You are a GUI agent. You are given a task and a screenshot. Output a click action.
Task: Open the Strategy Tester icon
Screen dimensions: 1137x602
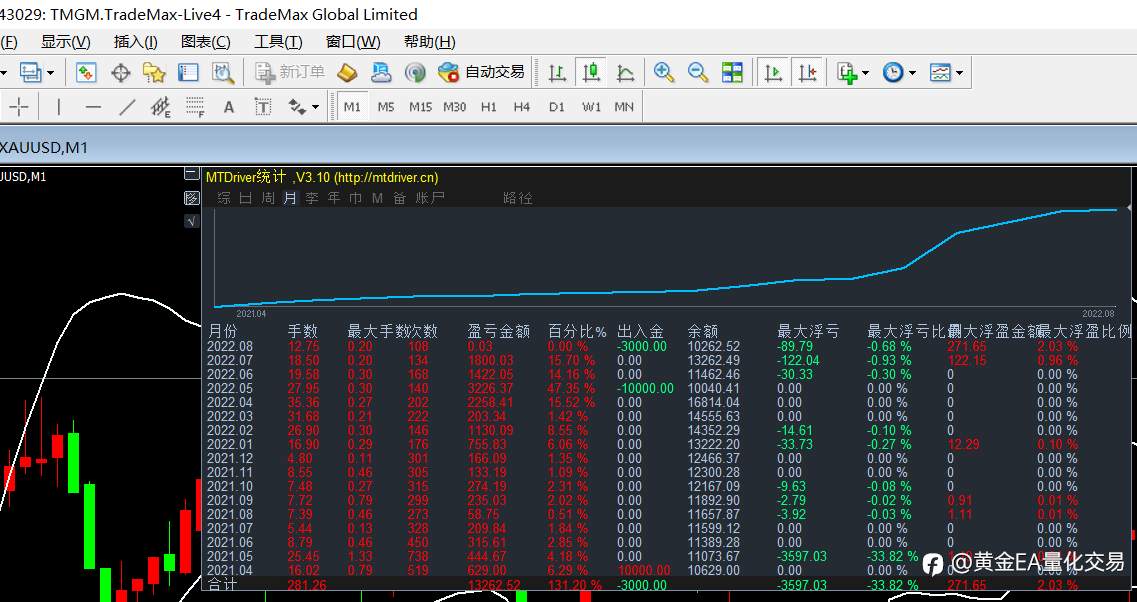(x=223, y=73)
